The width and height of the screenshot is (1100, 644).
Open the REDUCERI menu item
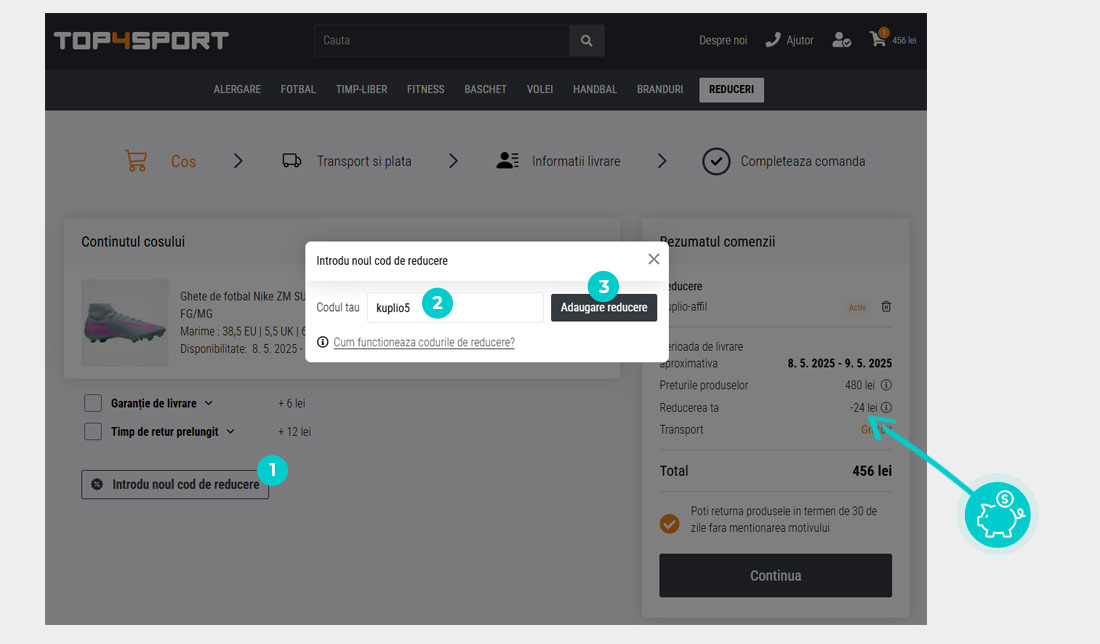731,90
